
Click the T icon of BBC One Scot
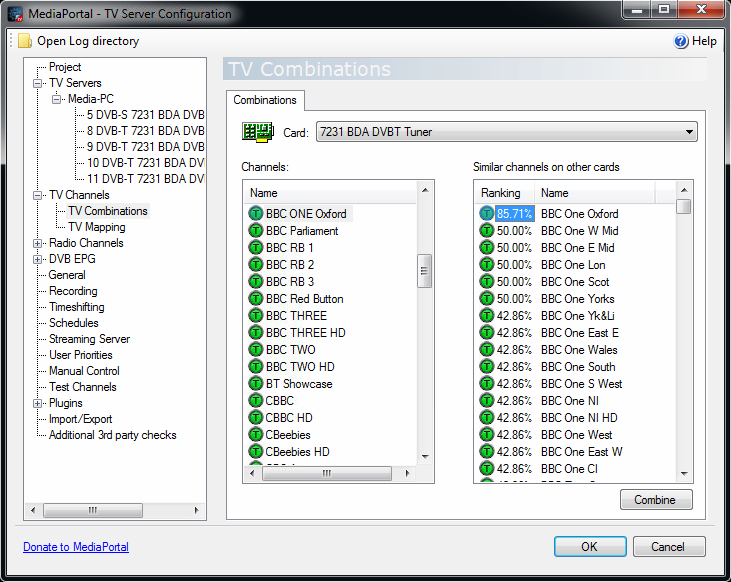pyautogui.click(x=486, y=282)
